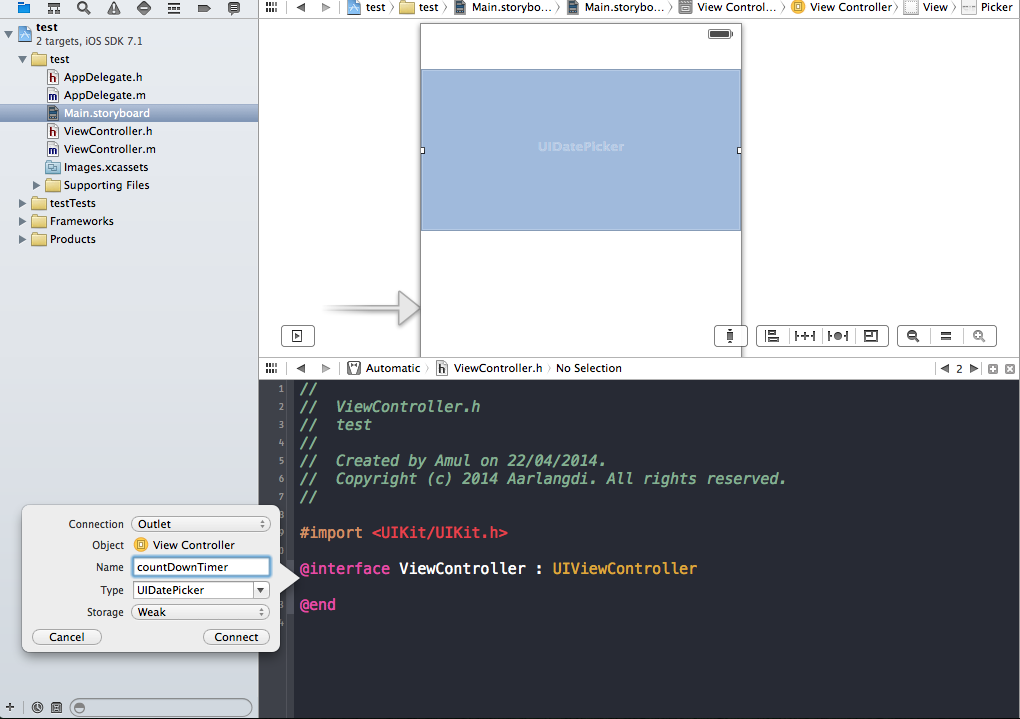Cancel the outlet connection dialog
The image size is (1020, 719).
(x=66, y=636)
